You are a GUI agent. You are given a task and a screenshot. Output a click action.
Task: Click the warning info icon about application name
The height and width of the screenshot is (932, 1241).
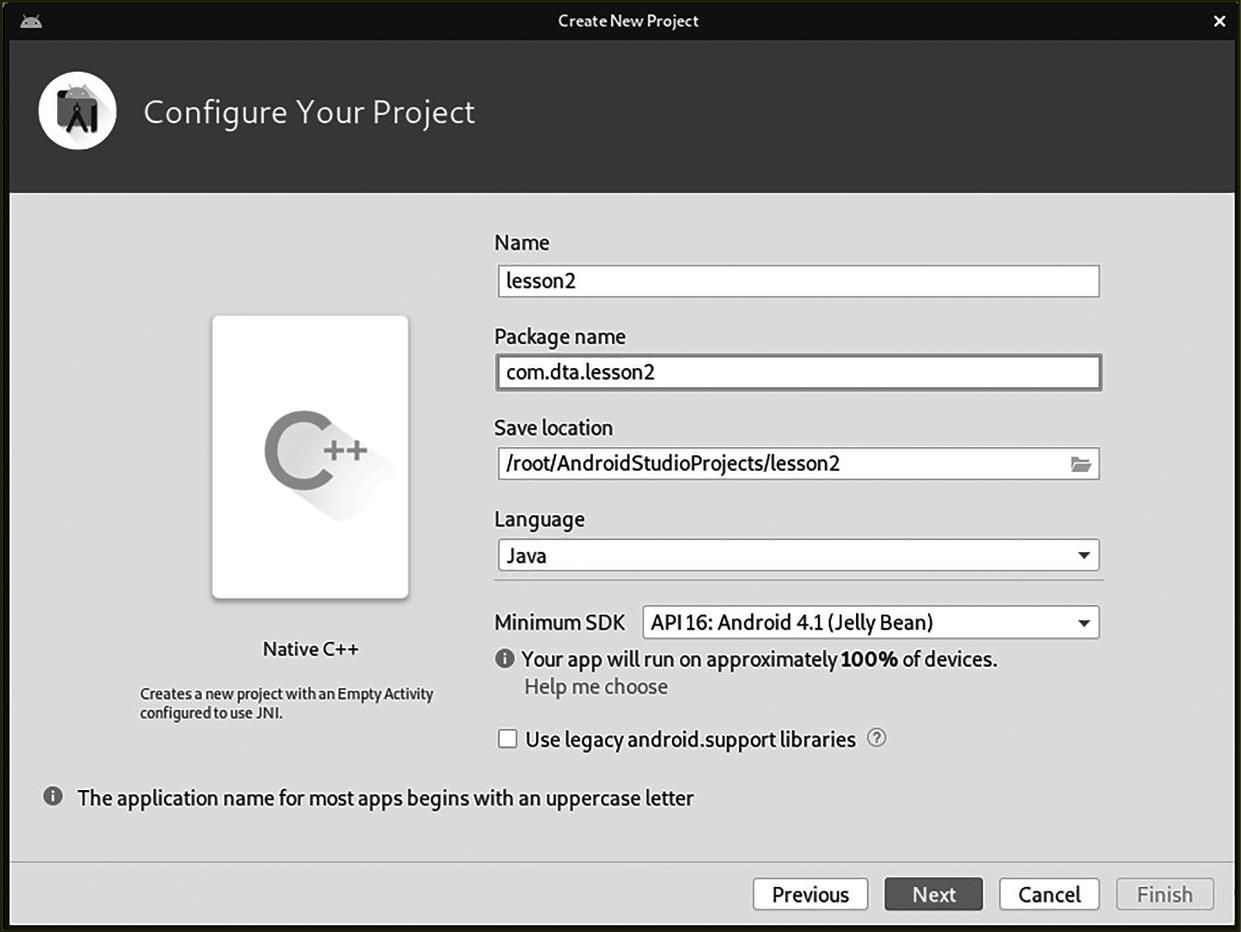[52, 797]
